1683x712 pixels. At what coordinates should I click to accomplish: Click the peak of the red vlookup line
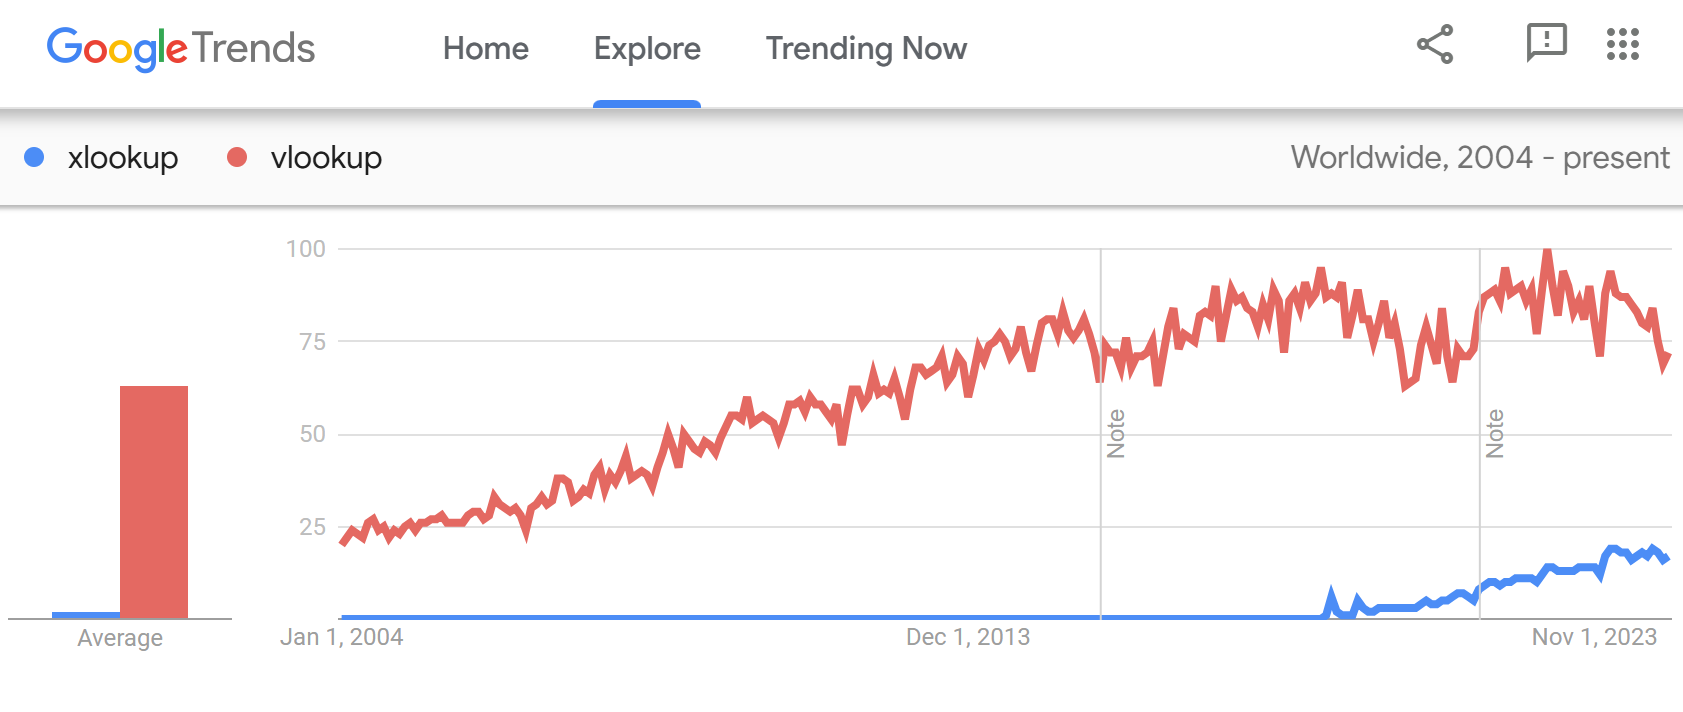pos(1547,250)
